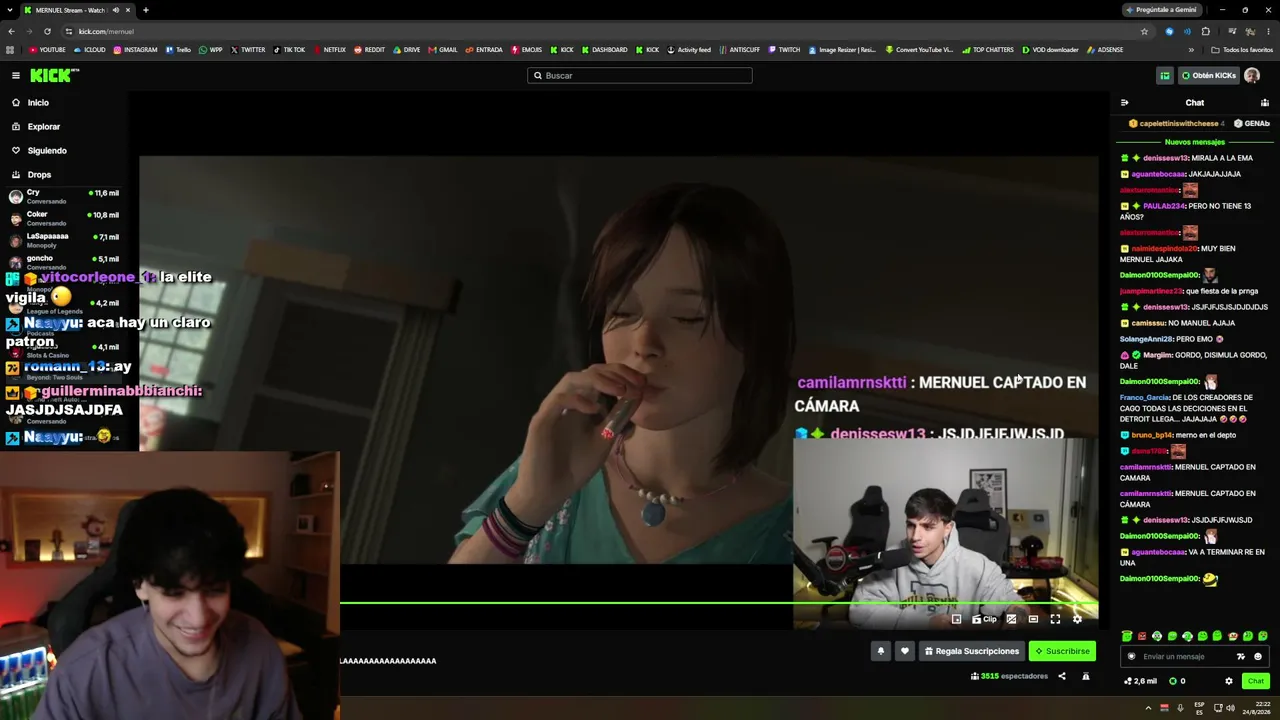Image resolution: width=1280 pixels, height=720 pixels.
Task: Open the DASHBOARD bookmark
Action: click(604, 49)
